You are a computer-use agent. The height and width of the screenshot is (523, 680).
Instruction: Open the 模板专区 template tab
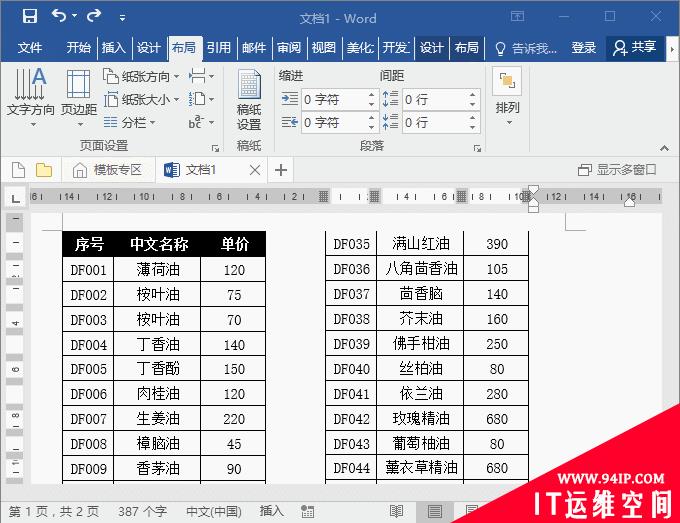108,170
